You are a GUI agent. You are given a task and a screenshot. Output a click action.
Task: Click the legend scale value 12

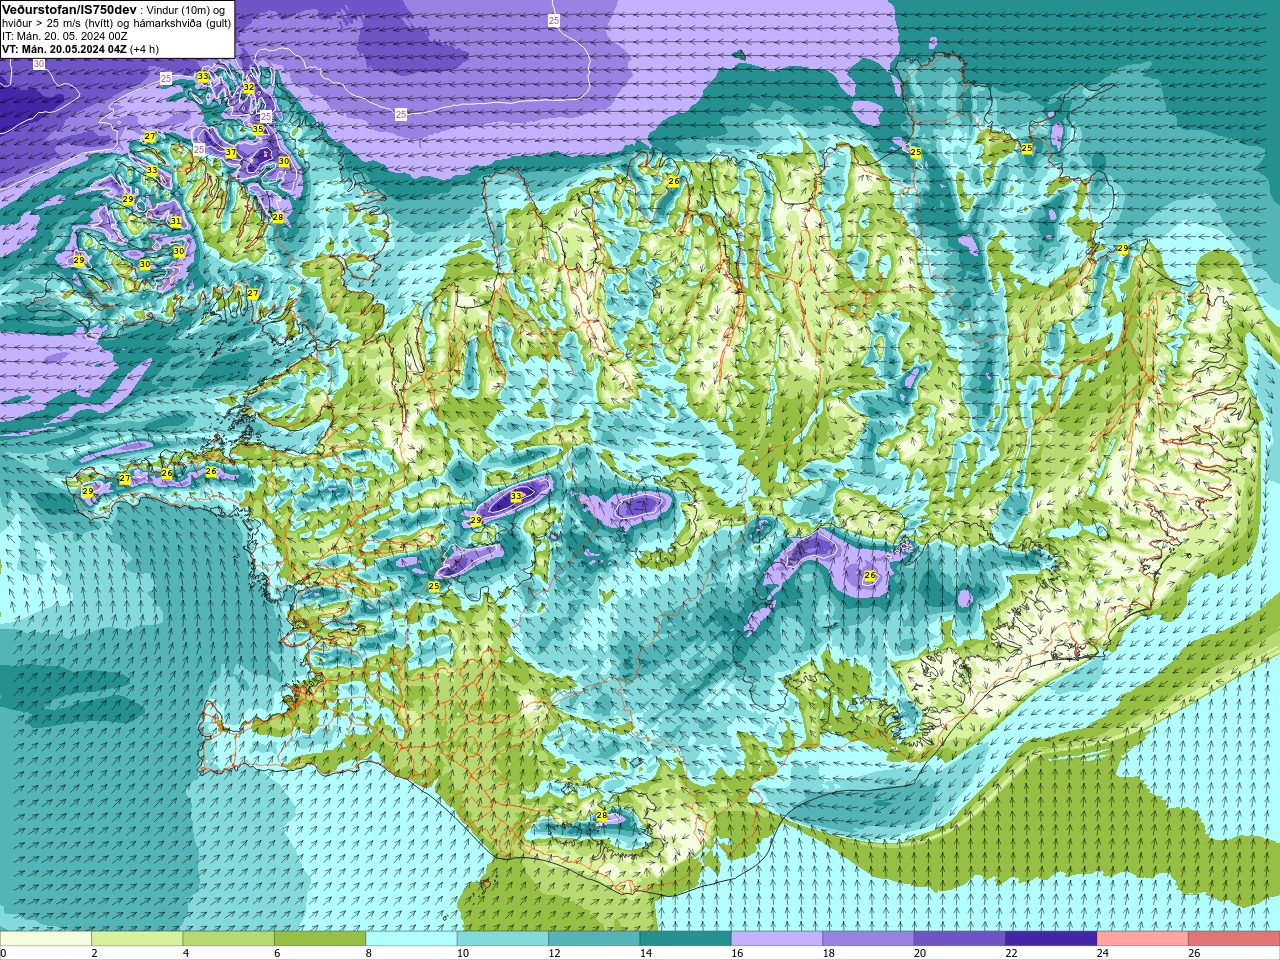coord(554,953)
